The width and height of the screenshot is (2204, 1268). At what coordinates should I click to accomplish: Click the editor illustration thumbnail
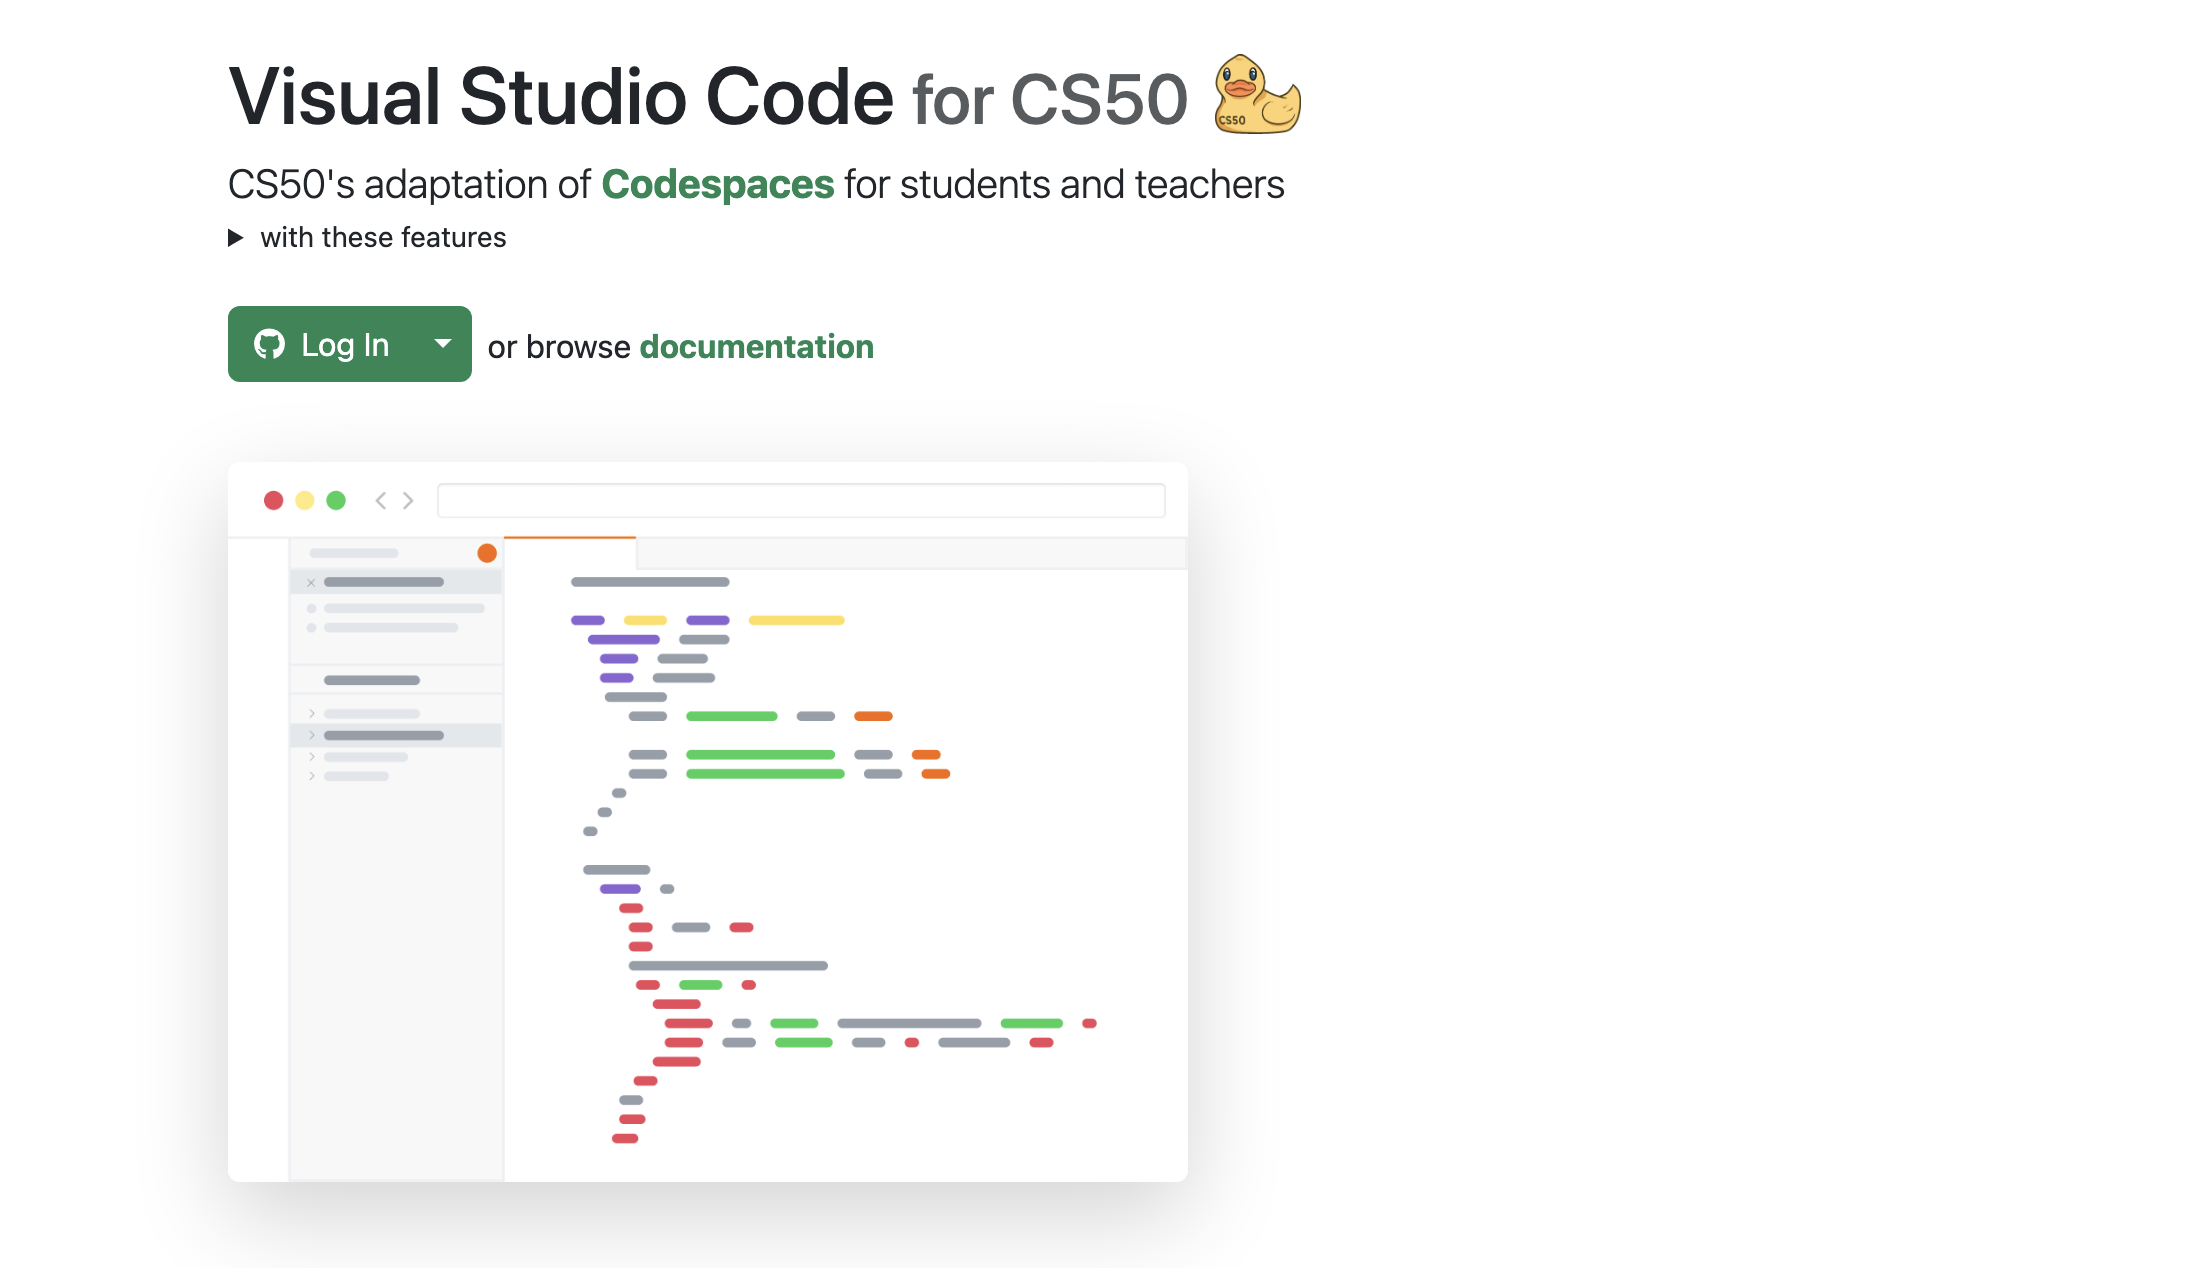[x=708, y=822]
